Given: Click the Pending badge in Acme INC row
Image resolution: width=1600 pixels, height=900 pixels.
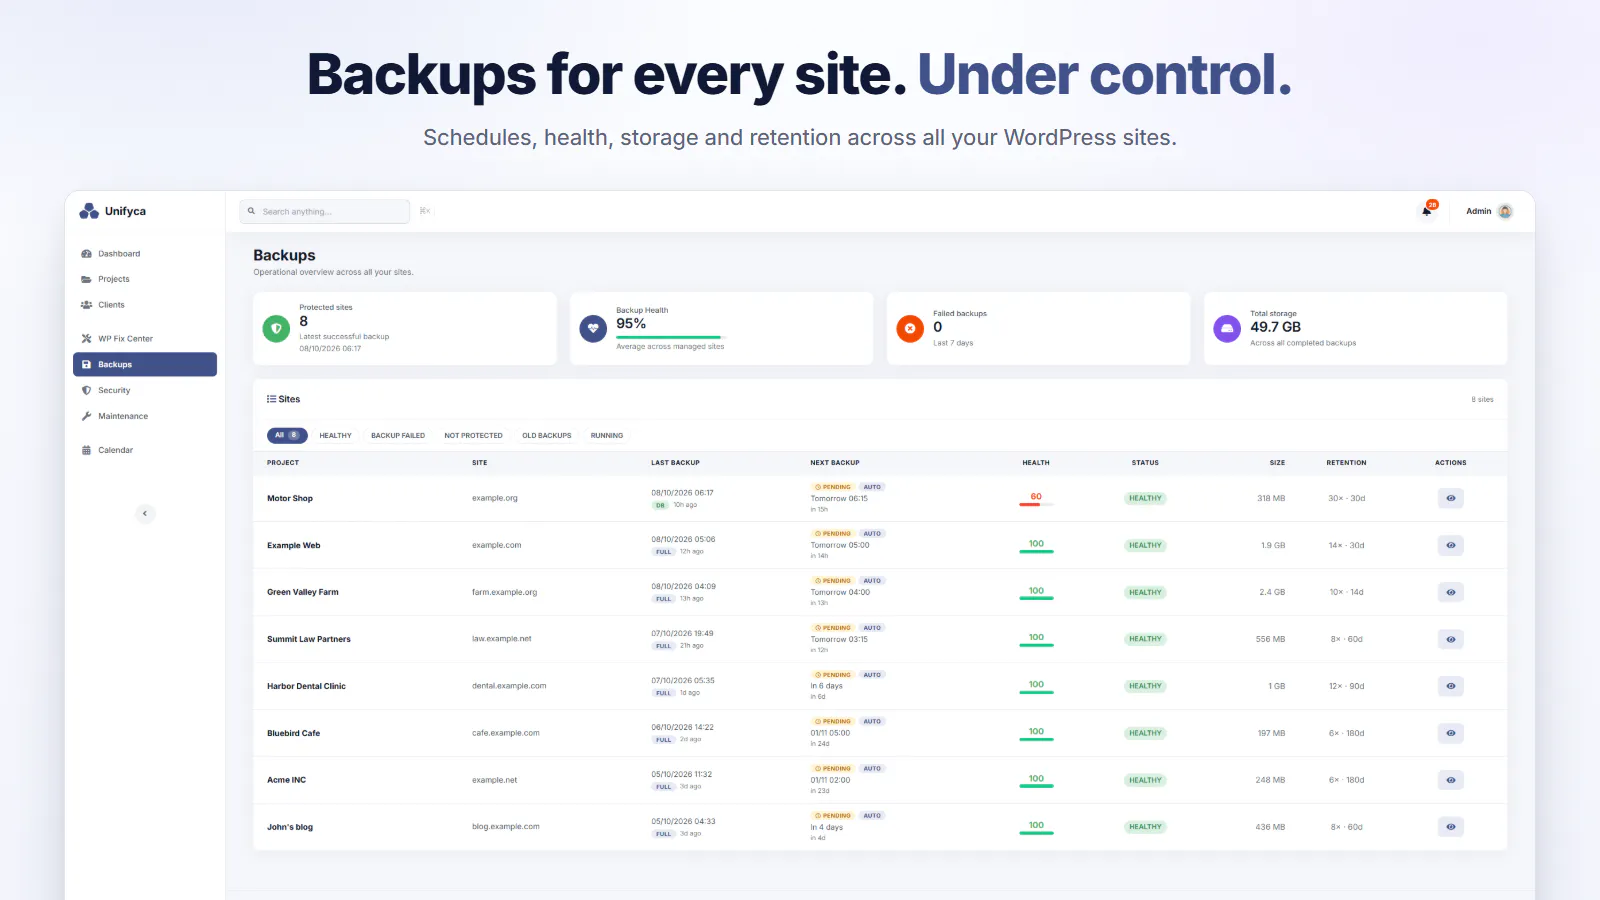Looking at the screenshot, I should click(833, 768).
